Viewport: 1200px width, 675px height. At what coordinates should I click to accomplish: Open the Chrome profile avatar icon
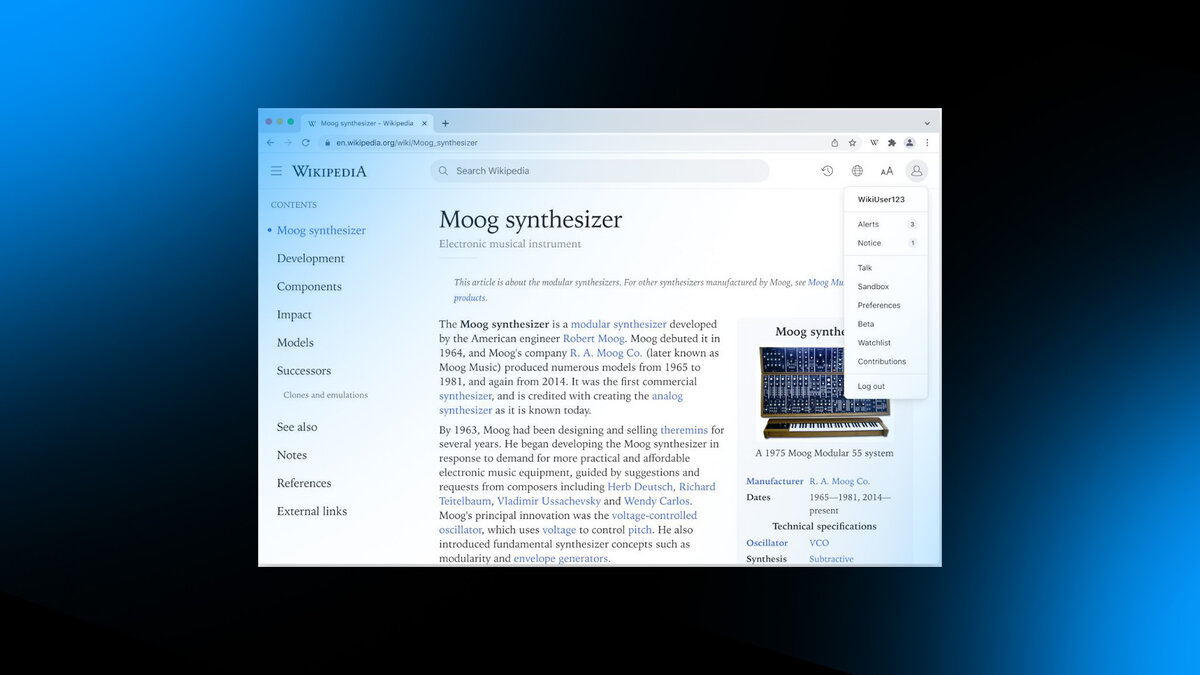tap(910, 143)
